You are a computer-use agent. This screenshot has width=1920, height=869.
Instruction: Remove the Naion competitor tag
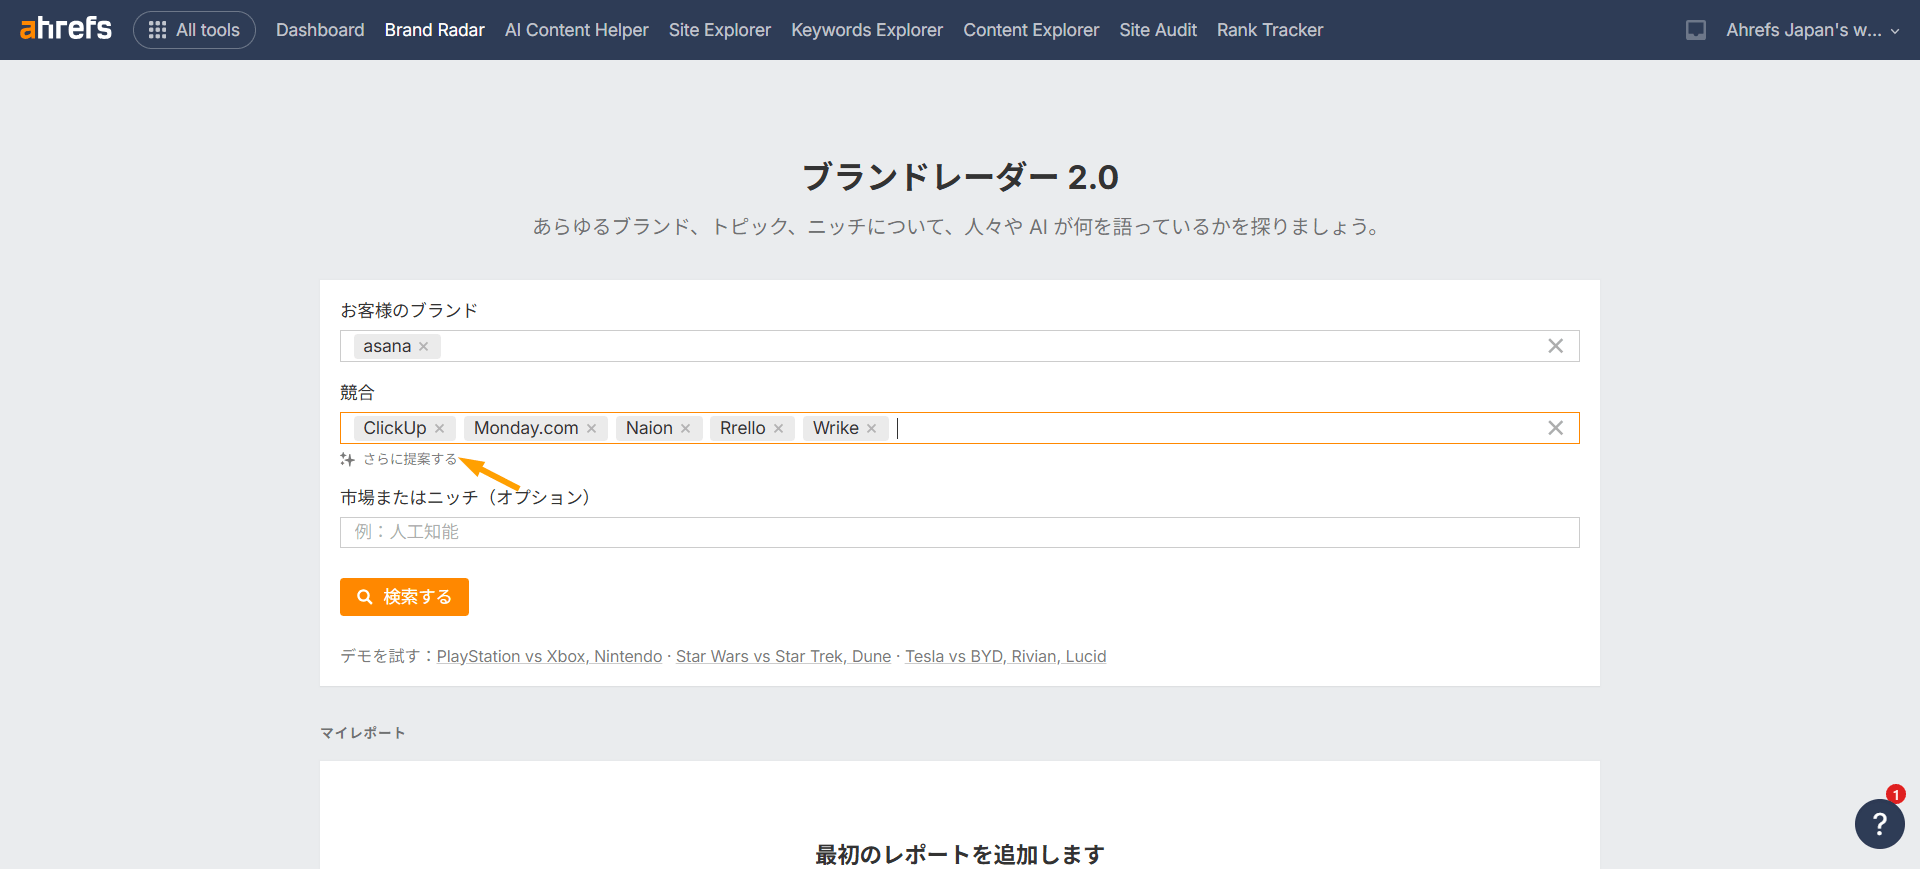click(x=686, y=428)
